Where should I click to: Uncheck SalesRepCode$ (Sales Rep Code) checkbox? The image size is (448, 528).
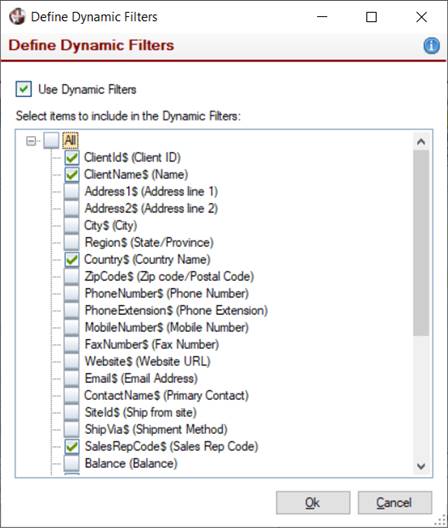pos(72,447)
